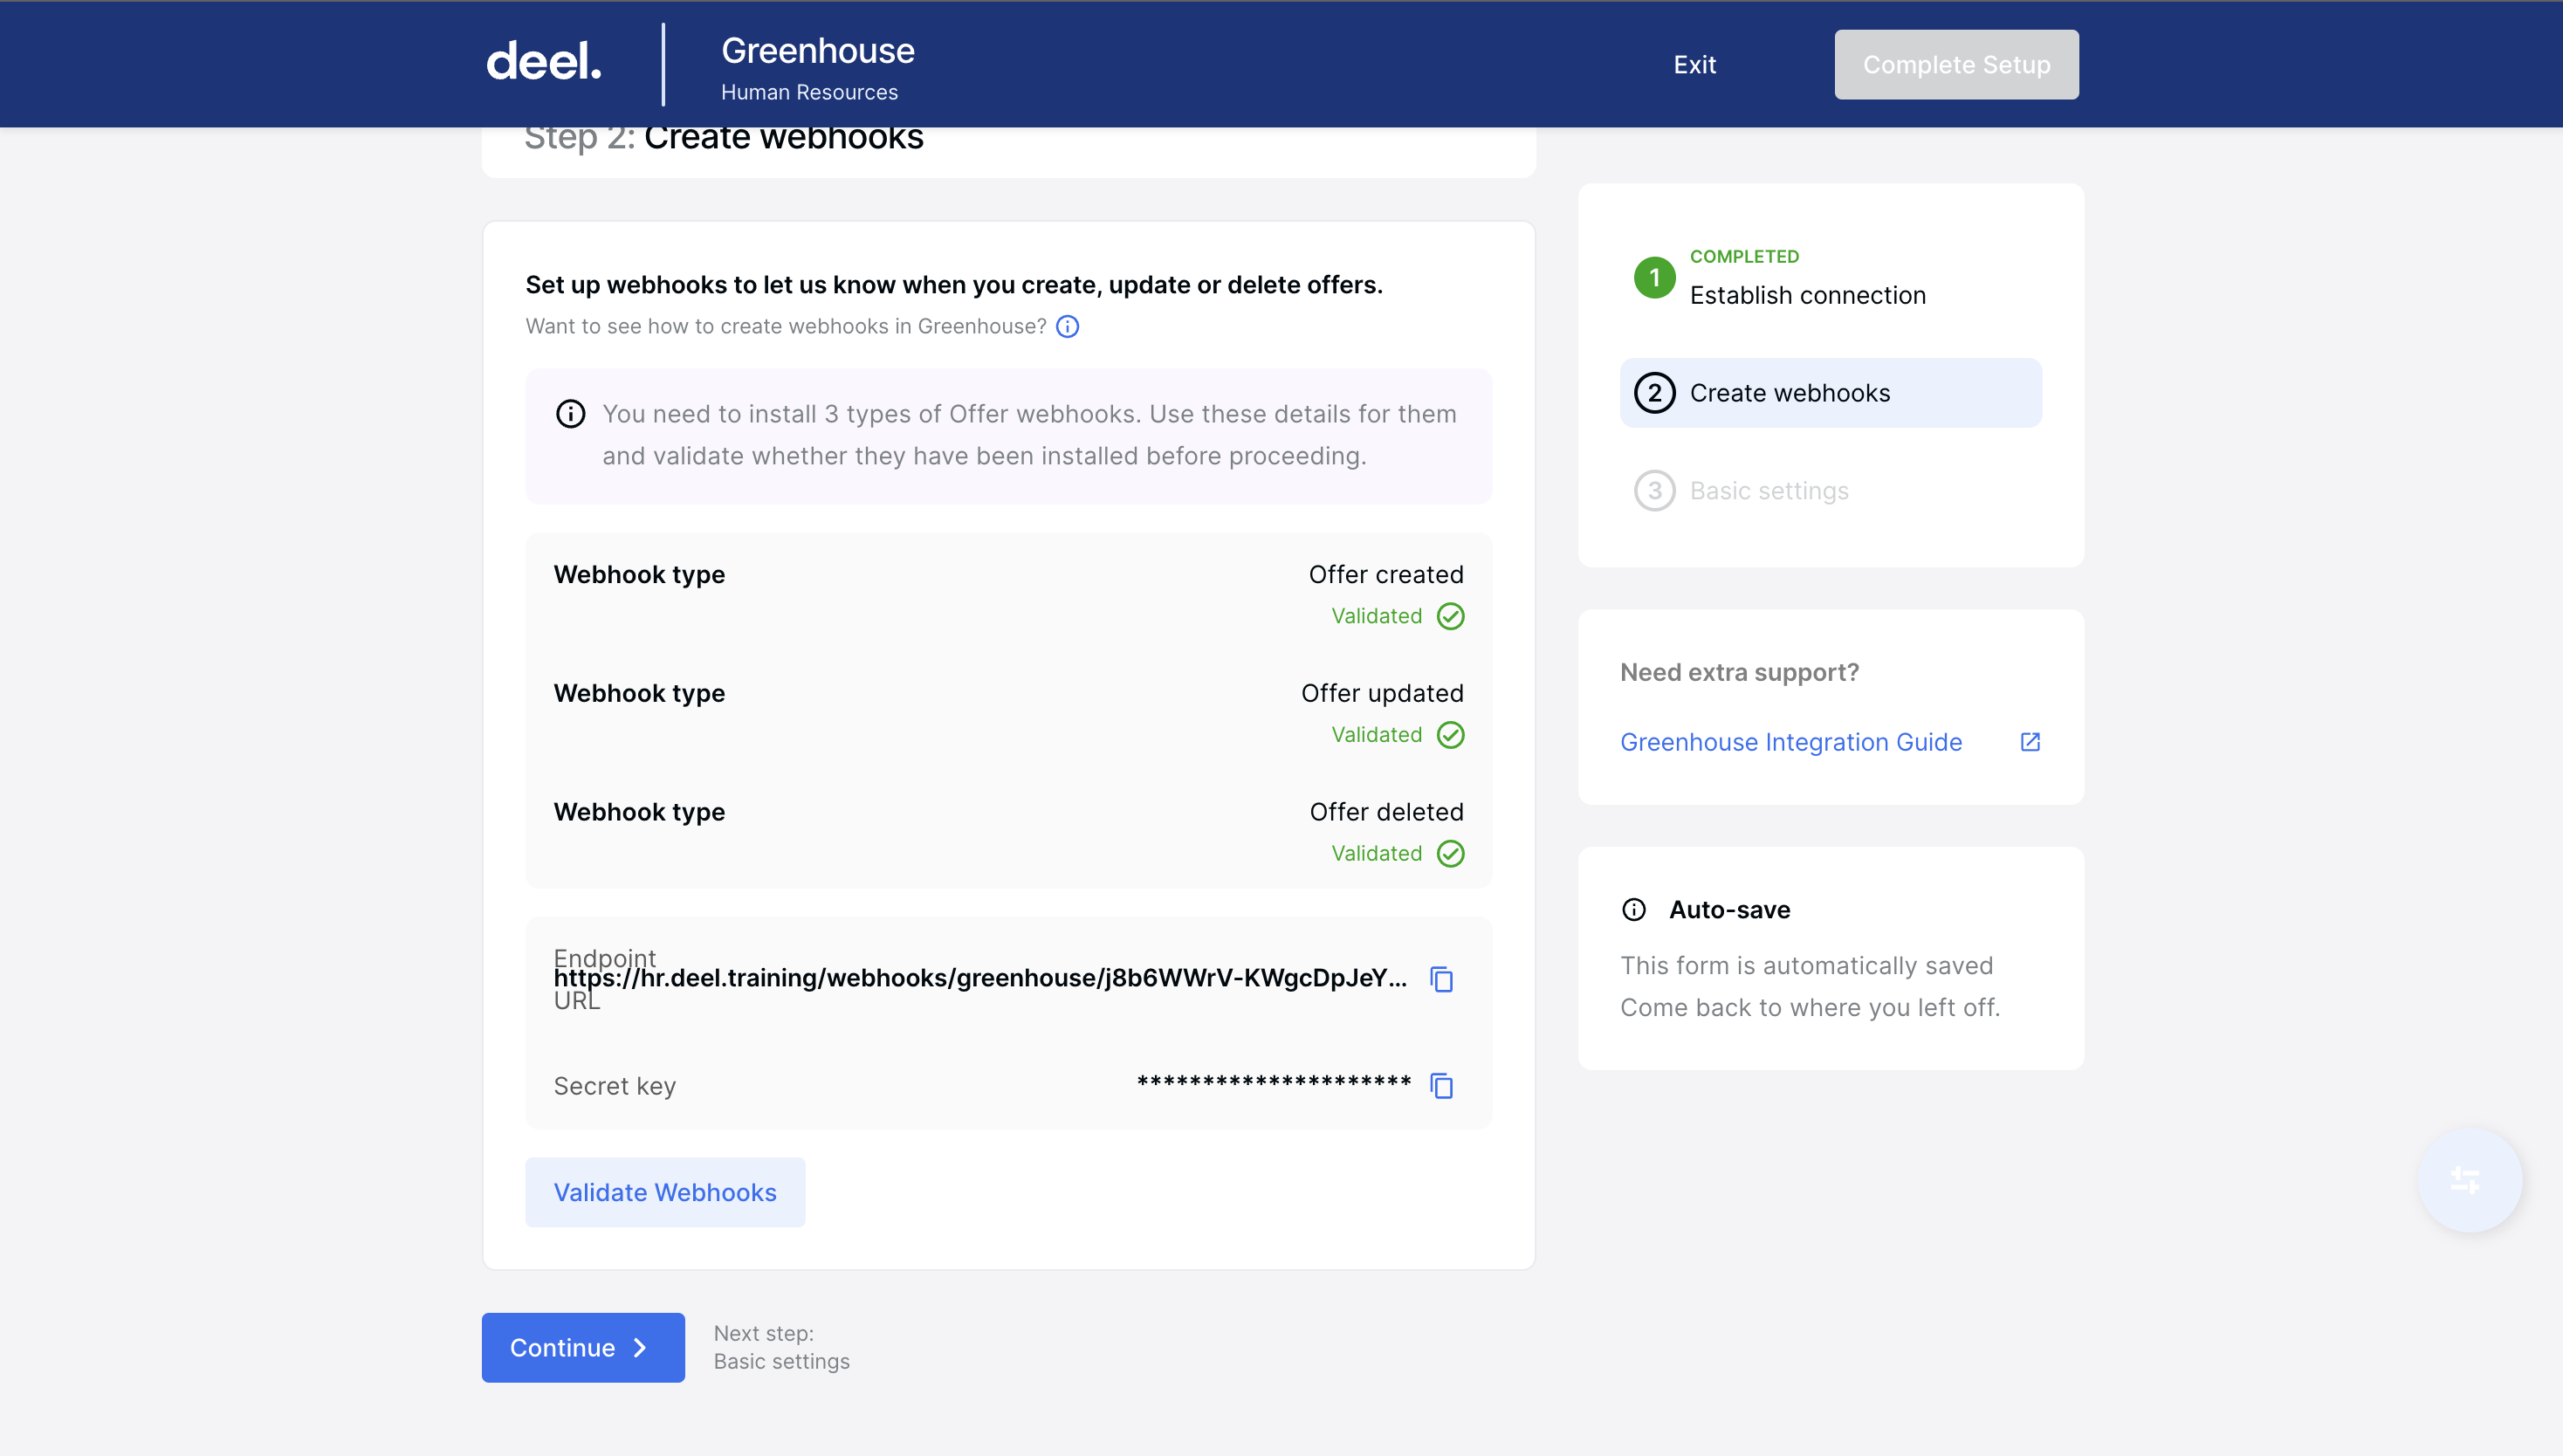
Task: Click step 3 number circle
Action: click(1654, 491)
